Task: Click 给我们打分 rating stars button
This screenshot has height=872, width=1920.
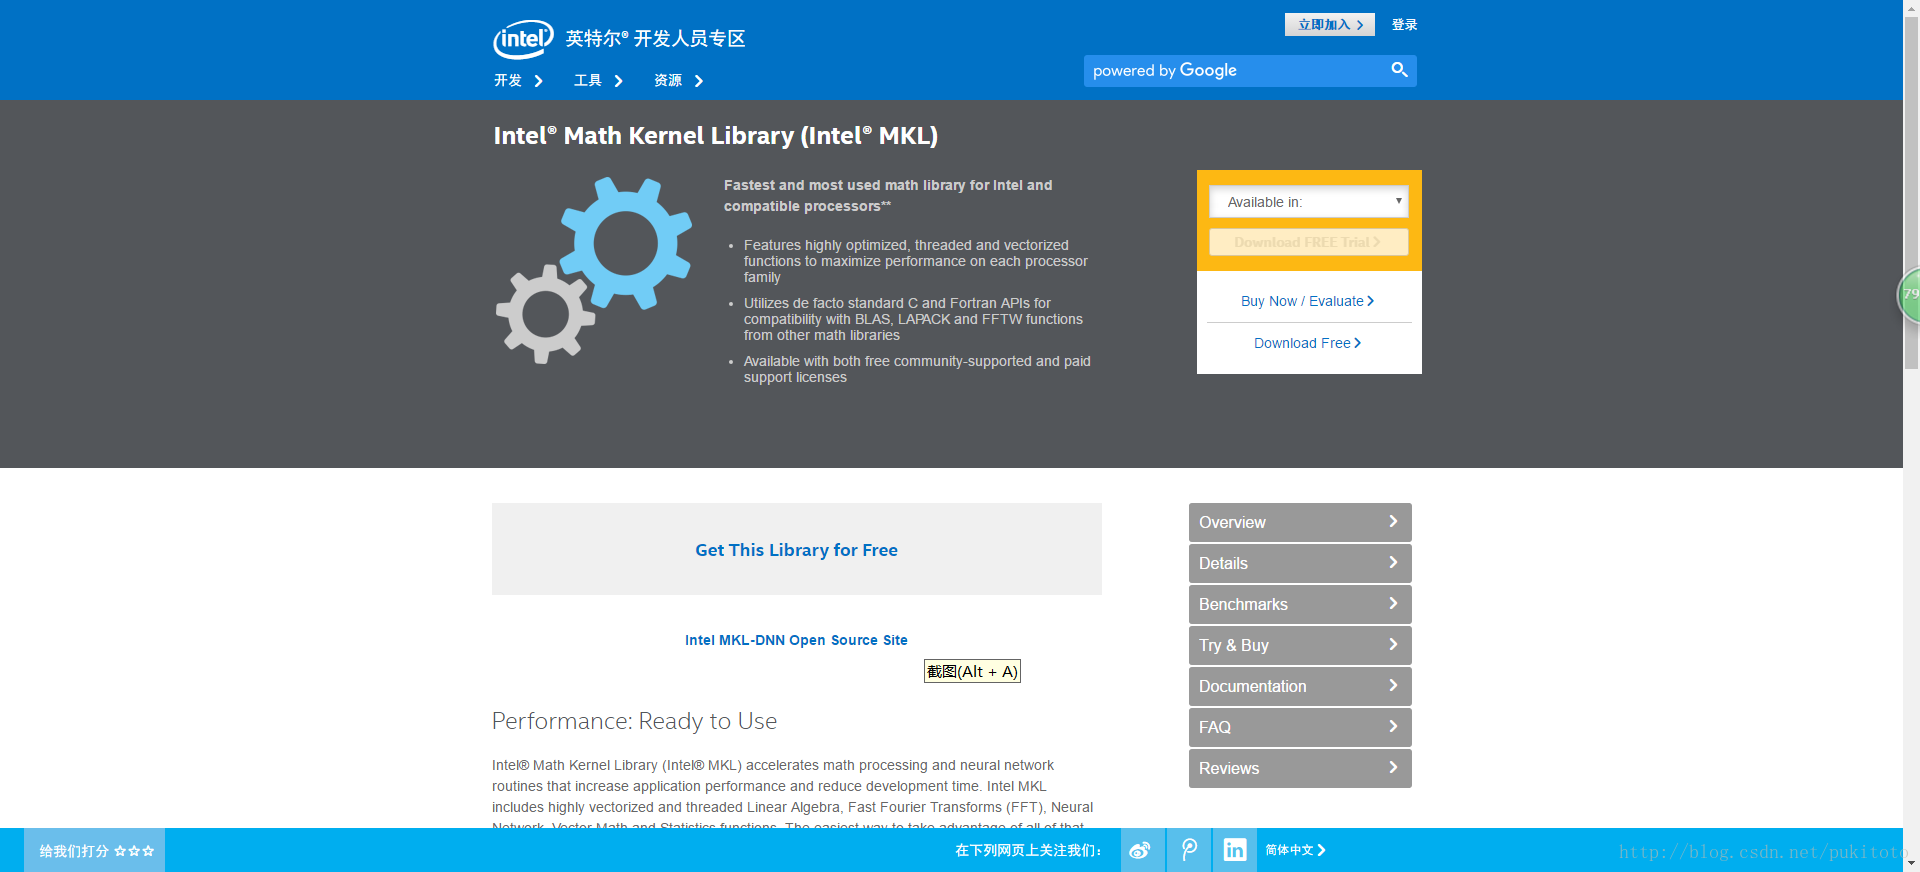Action: (95, 850)
